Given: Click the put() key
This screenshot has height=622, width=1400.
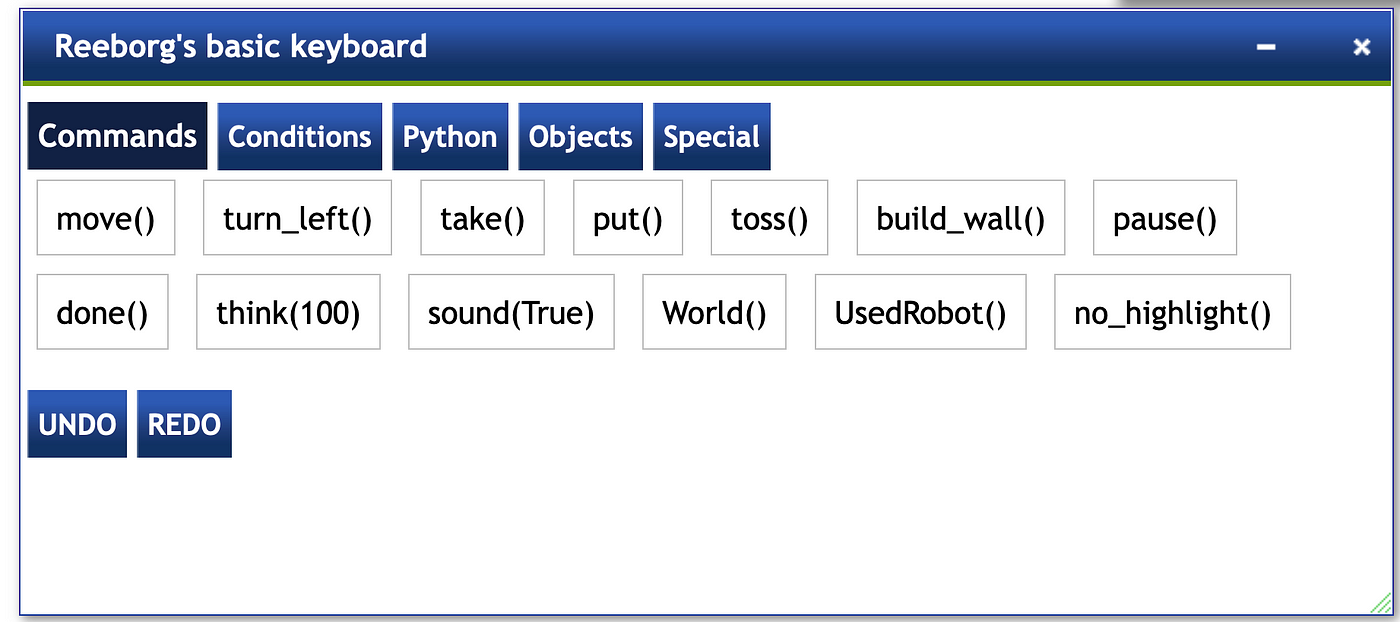Looking at the screenshot, I should [x=628, y=218].
